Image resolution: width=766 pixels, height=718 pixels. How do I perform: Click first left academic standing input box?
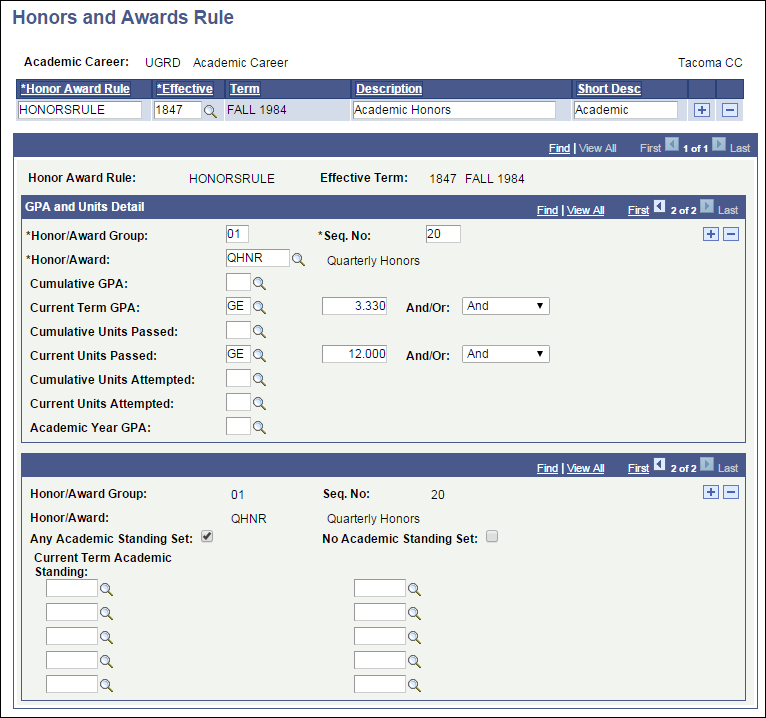click(x=72, y=588)
